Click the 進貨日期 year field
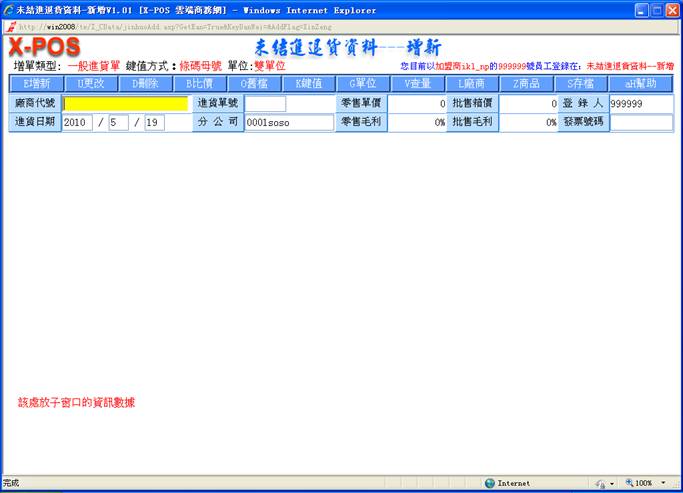The width and height of the screenshot is (683, 493). 77,122
